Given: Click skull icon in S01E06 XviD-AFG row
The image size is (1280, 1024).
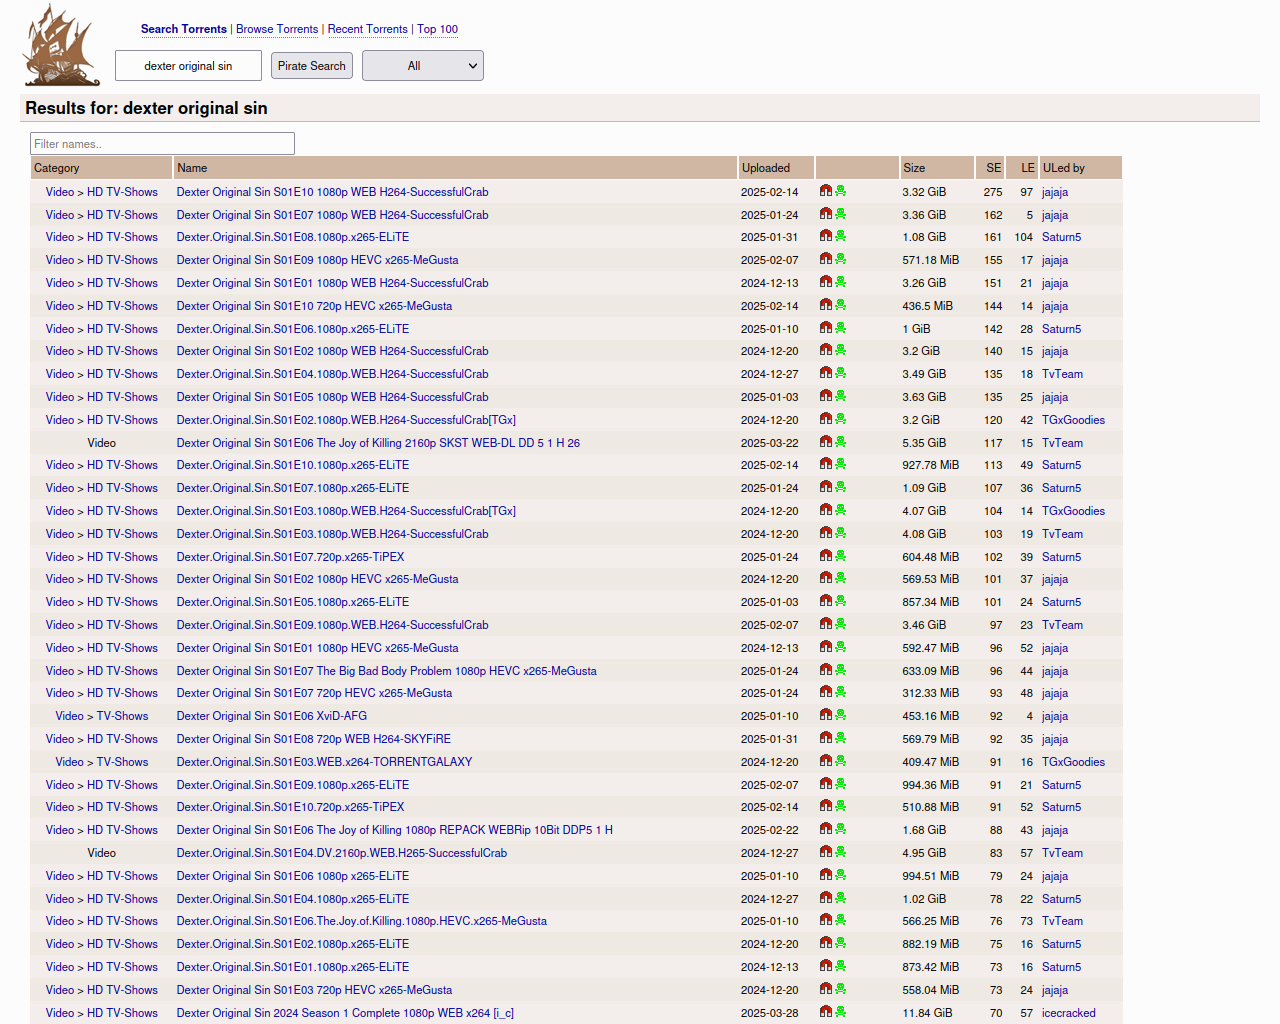Looking at the screenshot, I should [840, 715].
